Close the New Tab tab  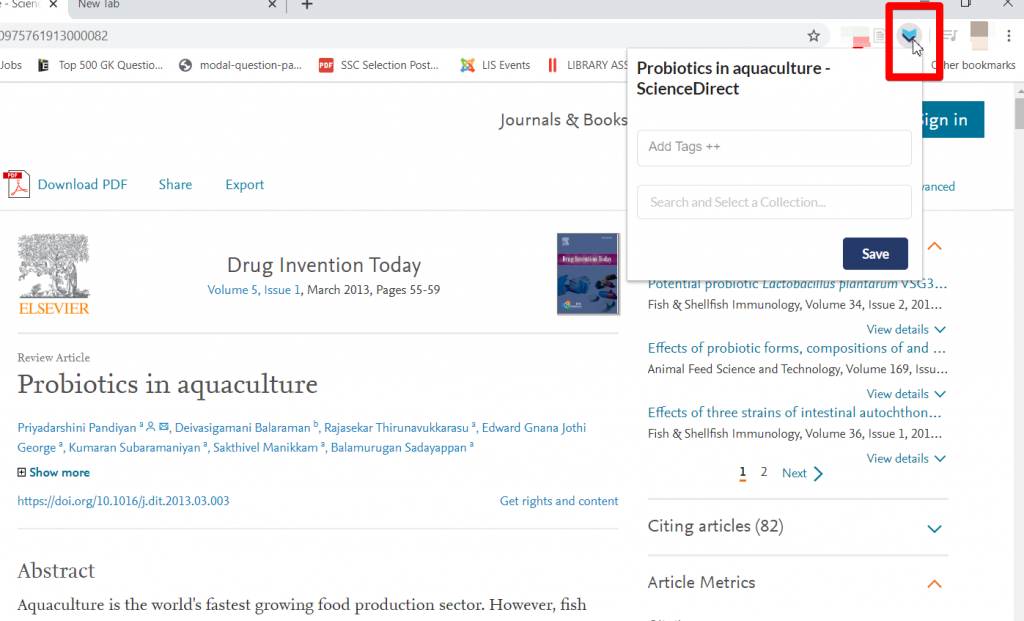point(272,5)
